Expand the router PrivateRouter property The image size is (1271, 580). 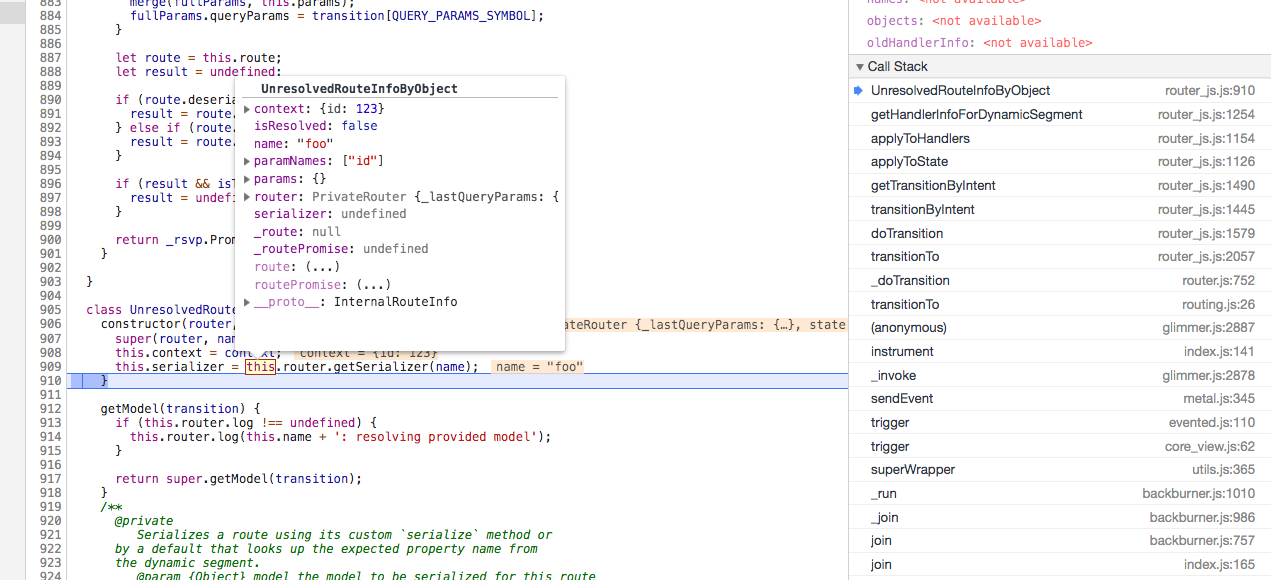246,196
